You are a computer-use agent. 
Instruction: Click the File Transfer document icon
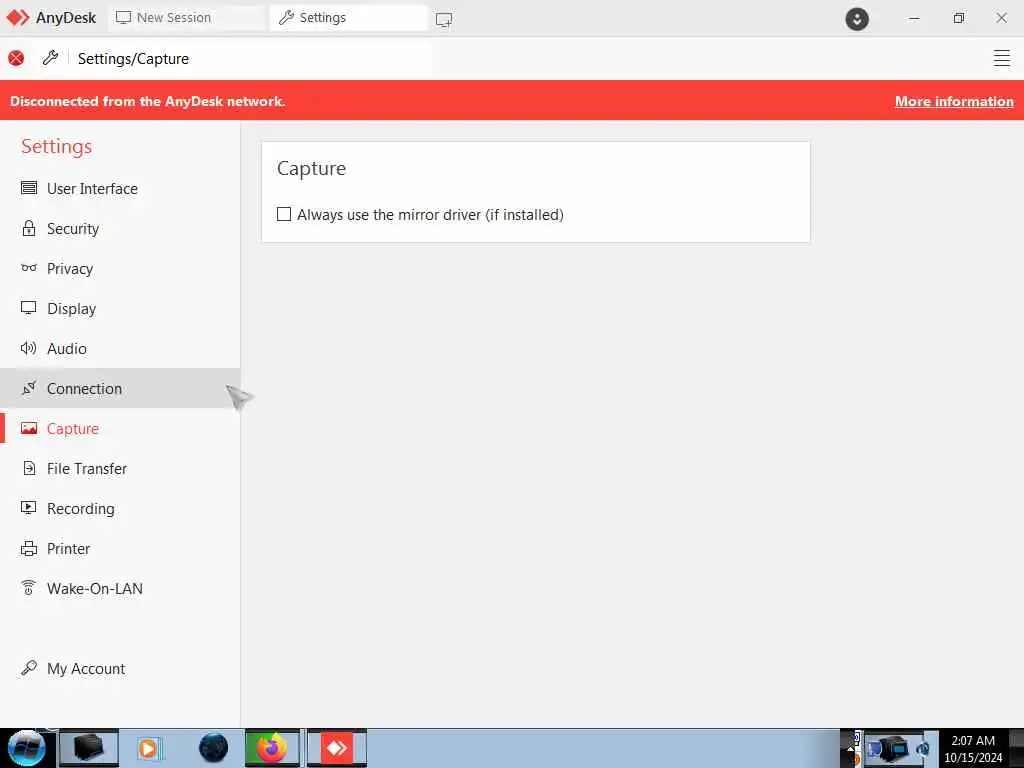point(29,468)
